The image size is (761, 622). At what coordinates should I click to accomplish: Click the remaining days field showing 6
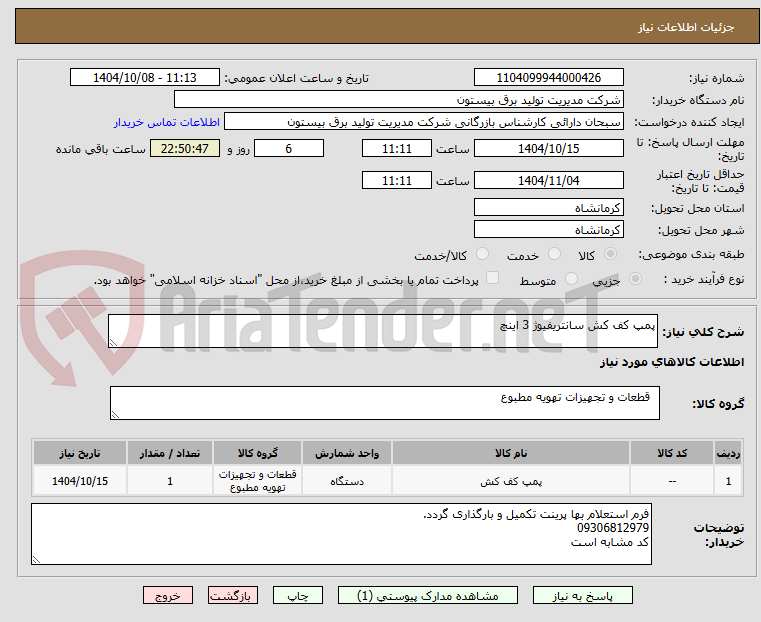tap(289, 148)
